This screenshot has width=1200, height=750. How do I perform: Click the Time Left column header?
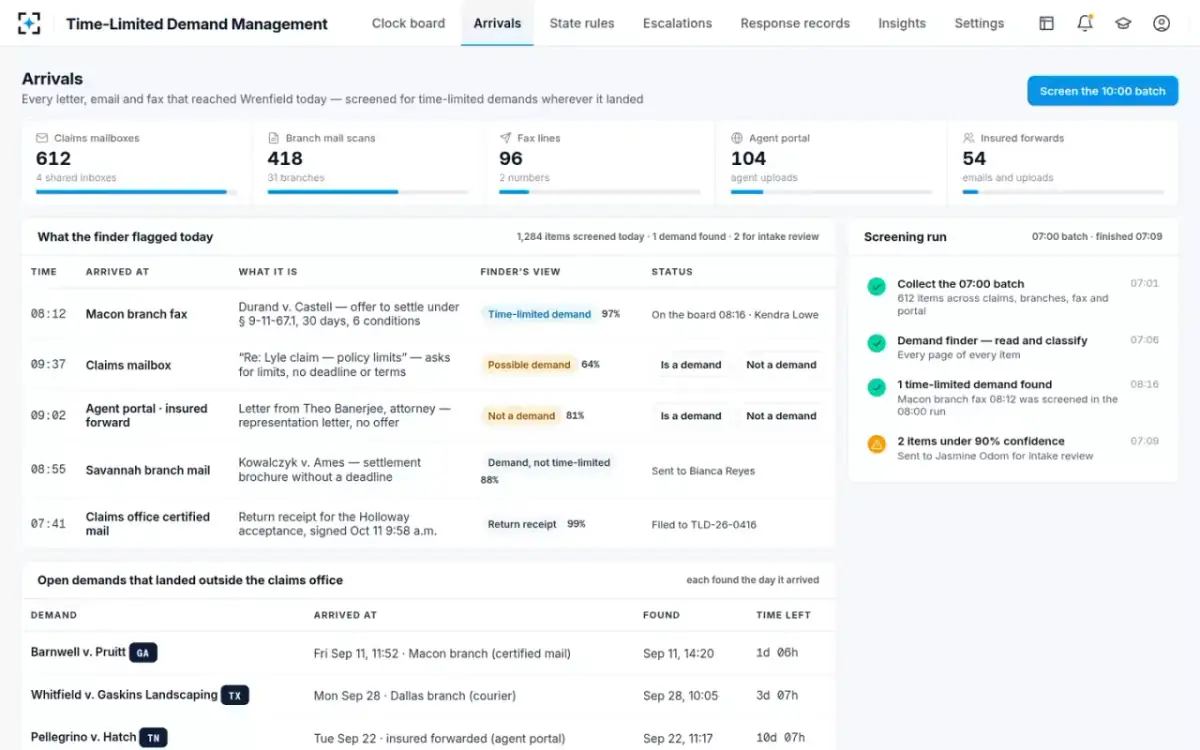point(783,615)
